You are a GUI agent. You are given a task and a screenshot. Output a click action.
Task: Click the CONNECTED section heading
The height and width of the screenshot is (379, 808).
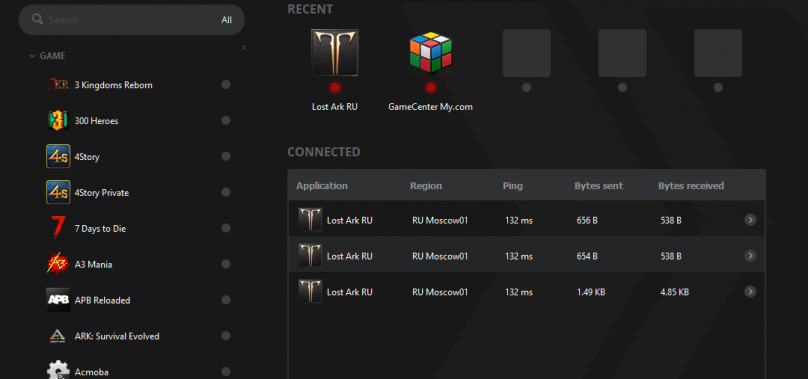click(324, 152)
